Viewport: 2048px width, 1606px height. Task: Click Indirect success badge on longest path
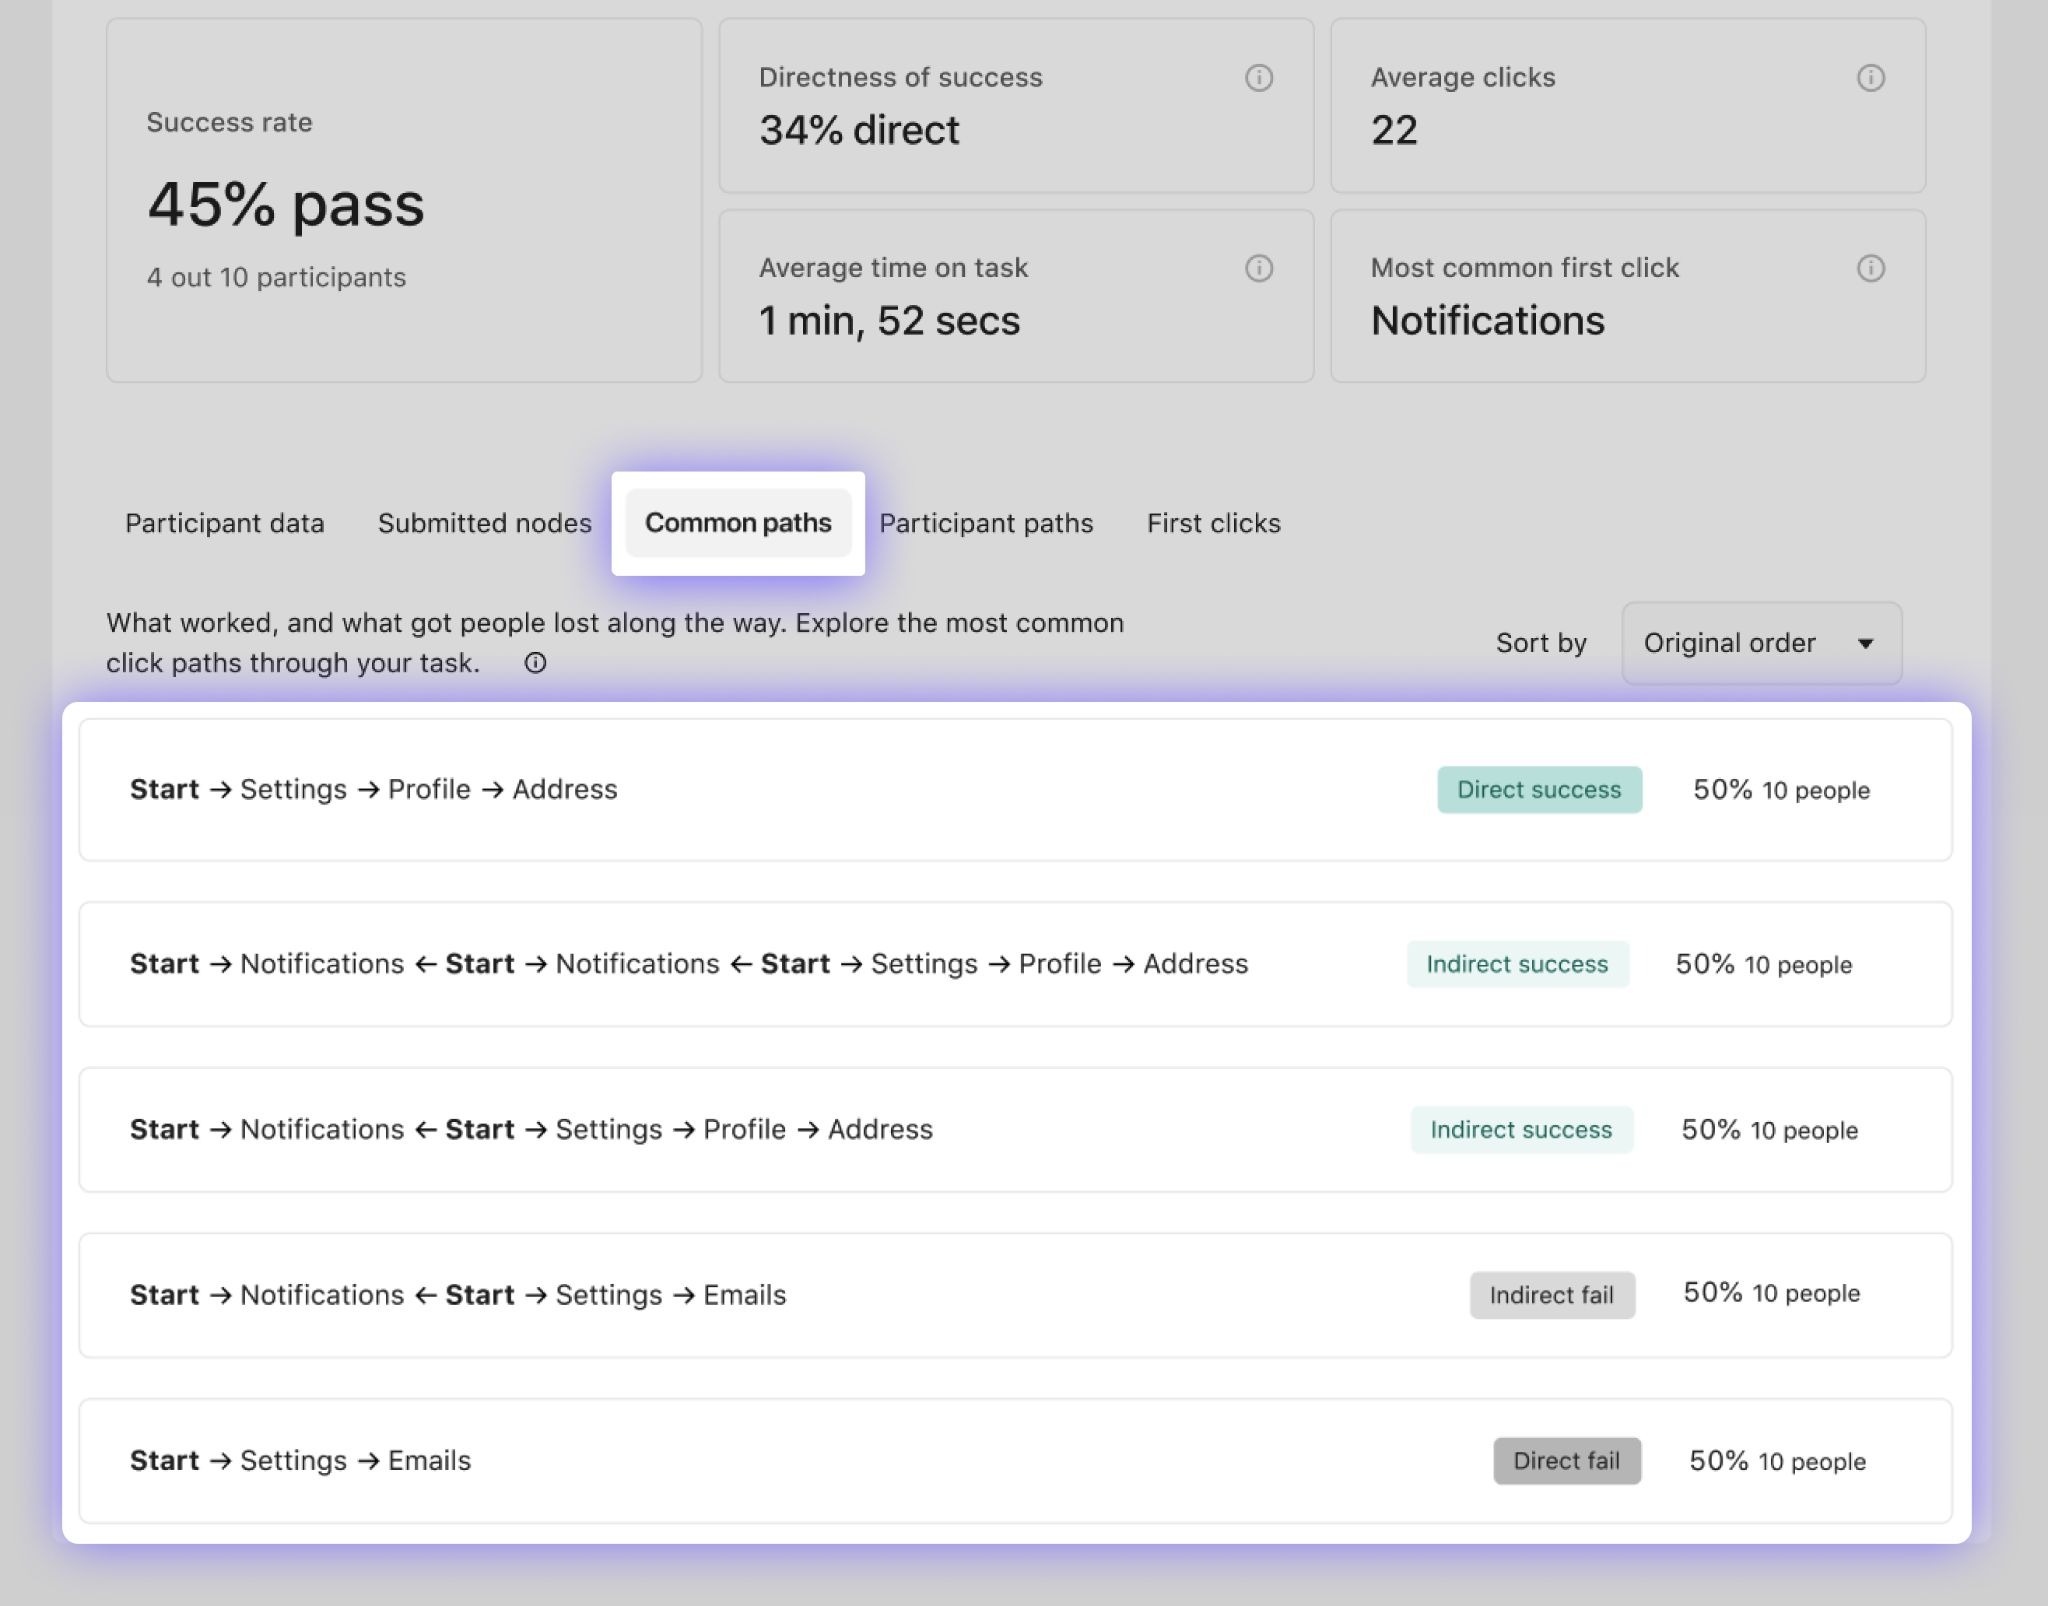(x=1516, y=964)
